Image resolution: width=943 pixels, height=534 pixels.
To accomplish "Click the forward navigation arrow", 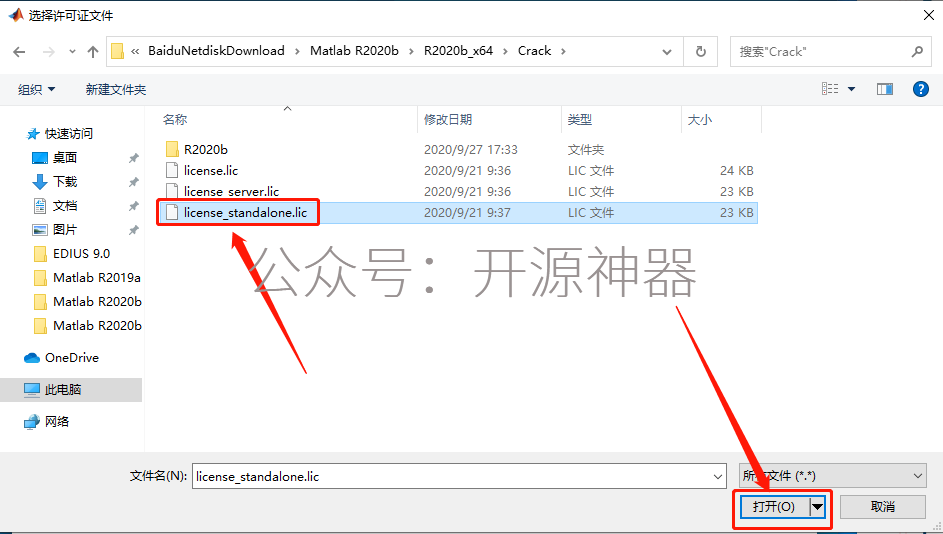I will tap(49, 52).
